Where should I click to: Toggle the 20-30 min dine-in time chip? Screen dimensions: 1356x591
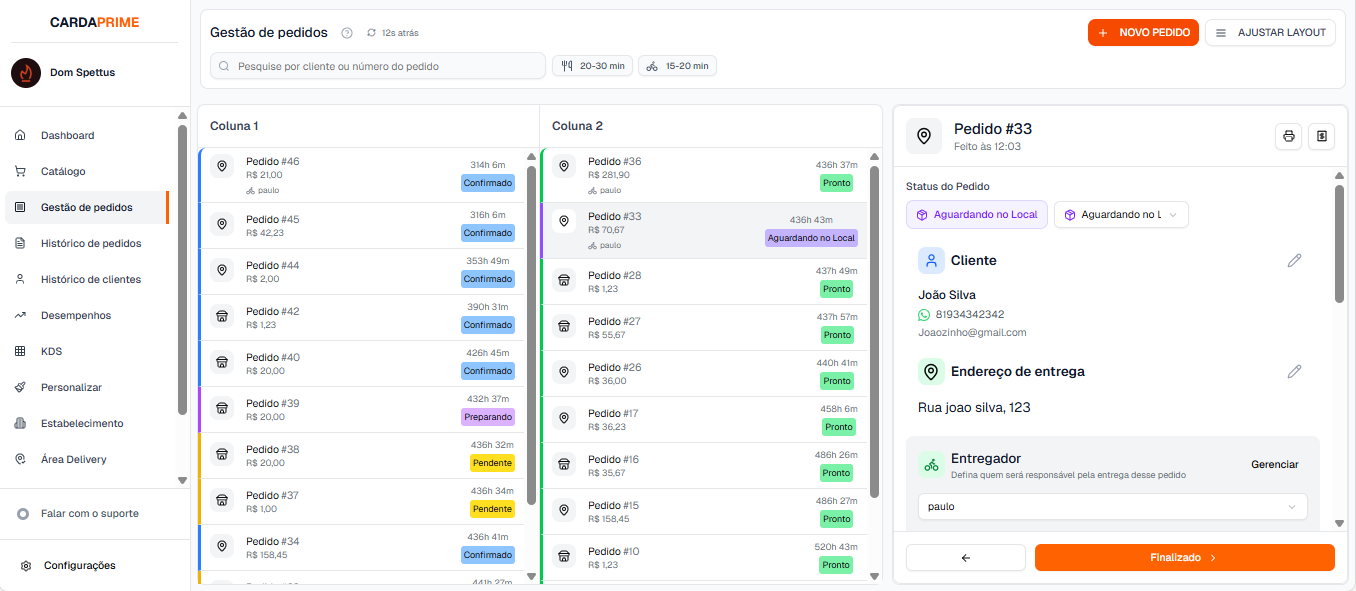[592, 66]
